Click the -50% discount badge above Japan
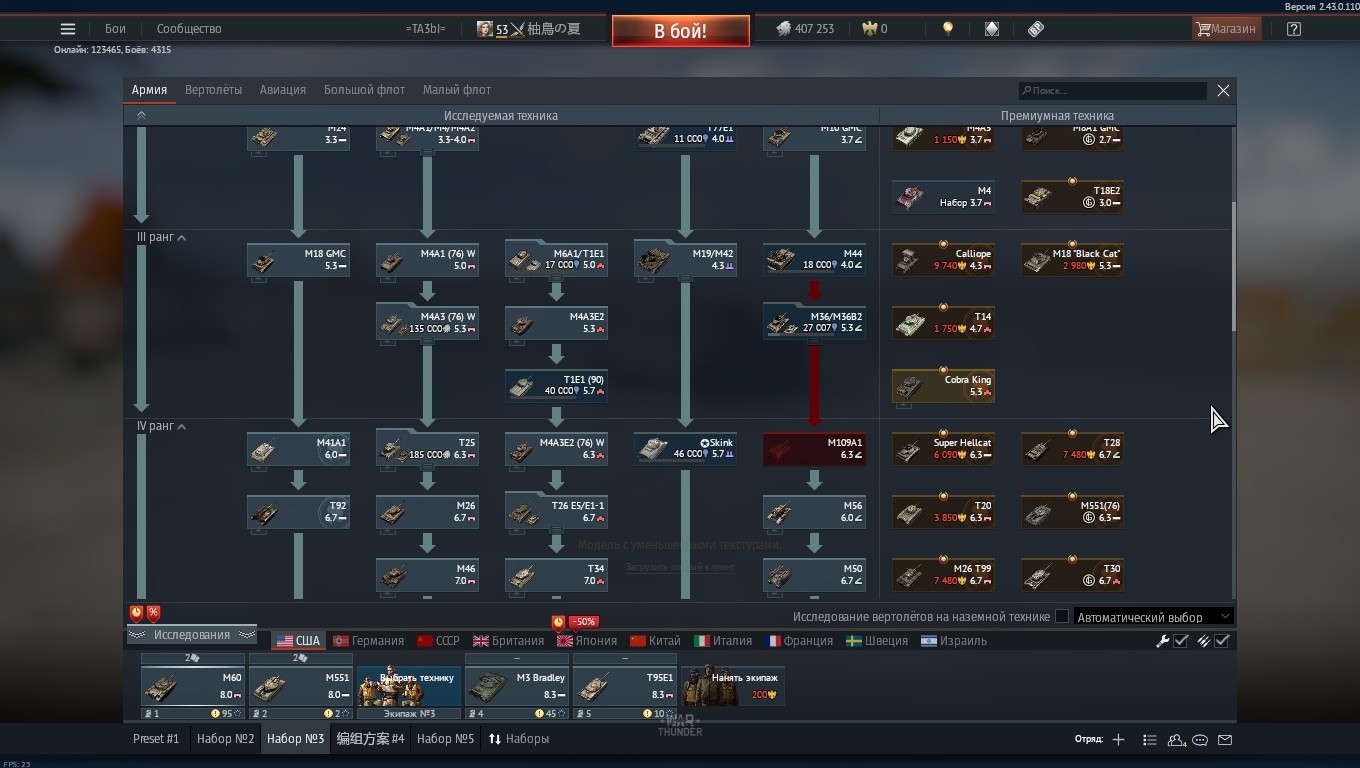This screenshot has height=768, width=1360. click(583, 622)
